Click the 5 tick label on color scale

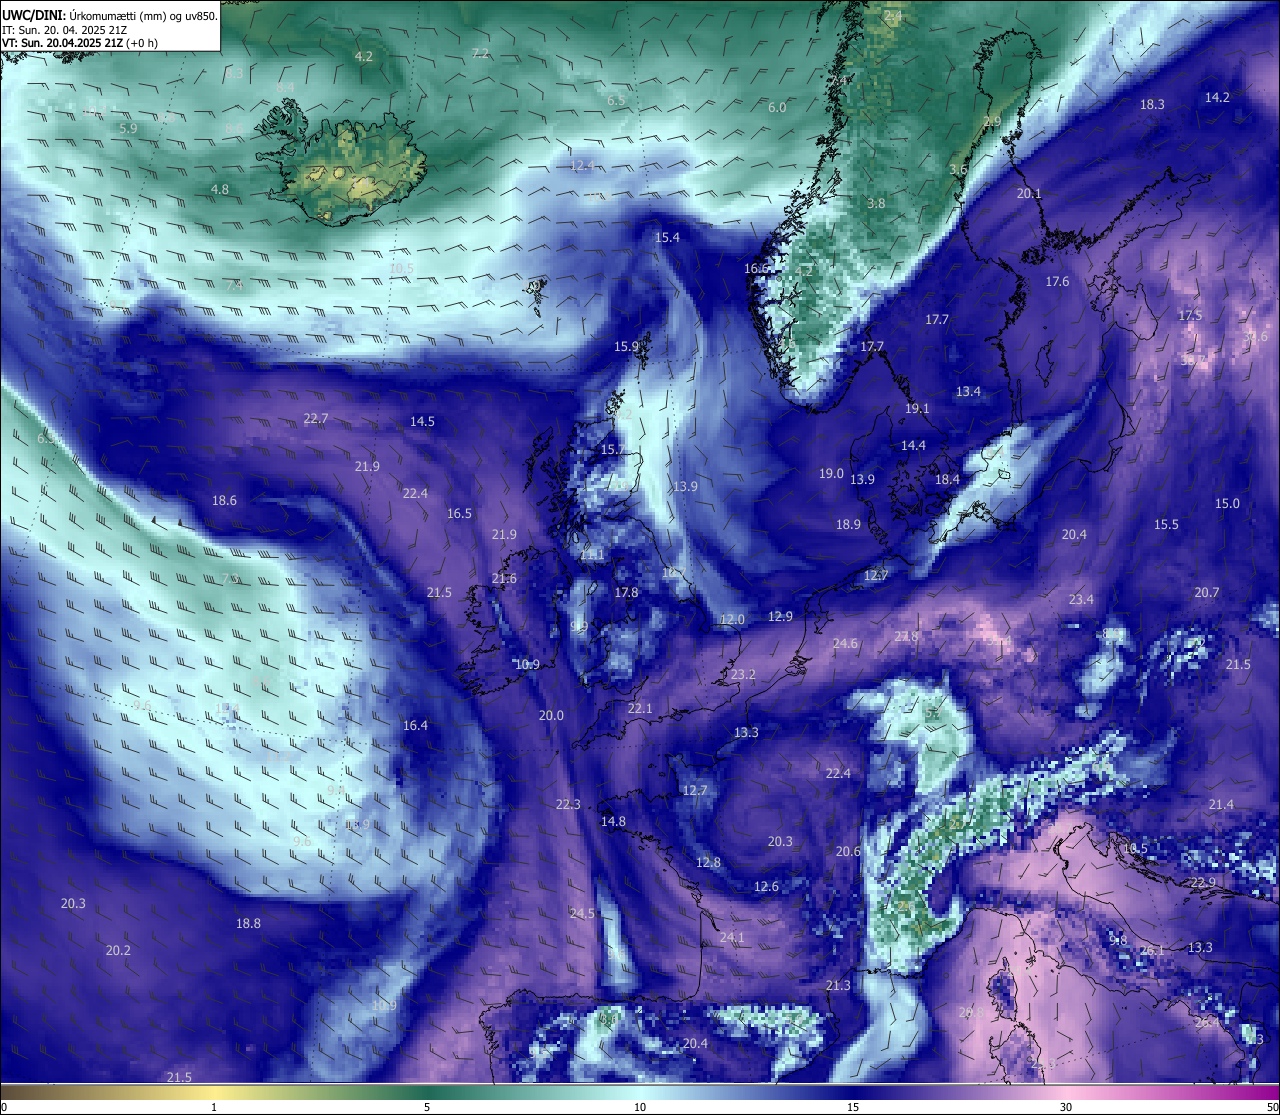[427, 1107]
